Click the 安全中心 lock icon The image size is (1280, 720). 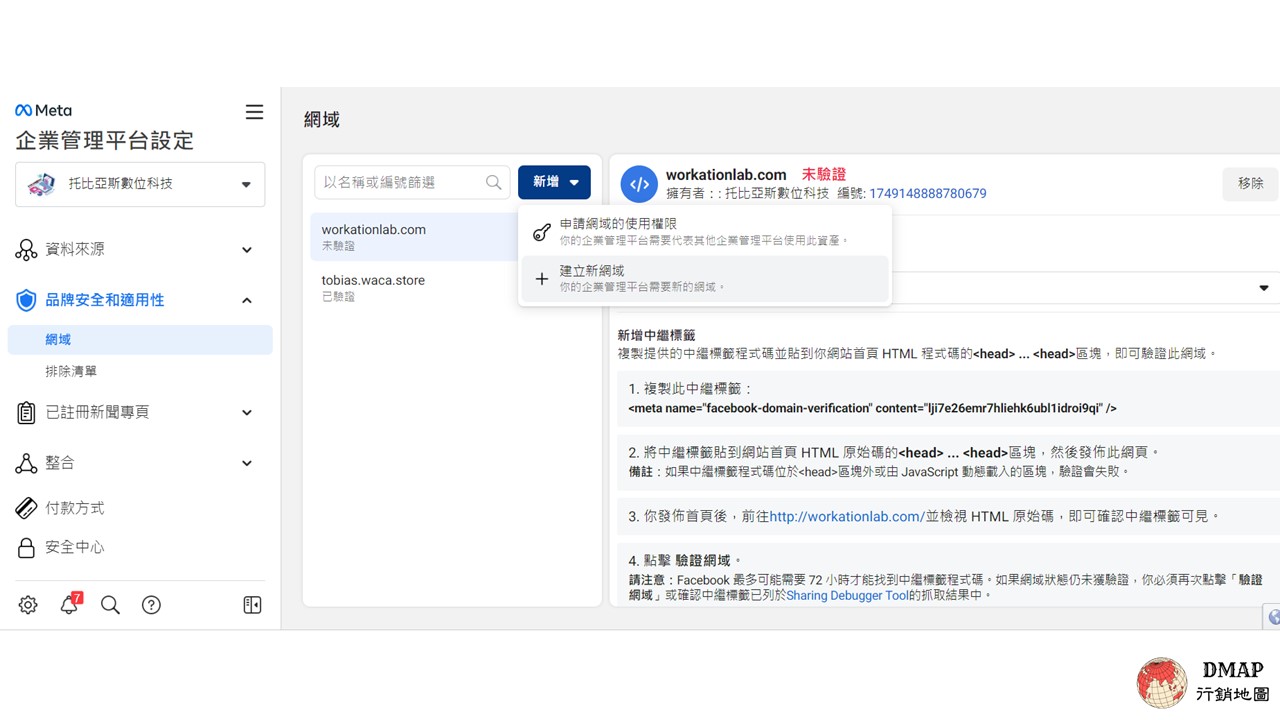tap(26, 548)
